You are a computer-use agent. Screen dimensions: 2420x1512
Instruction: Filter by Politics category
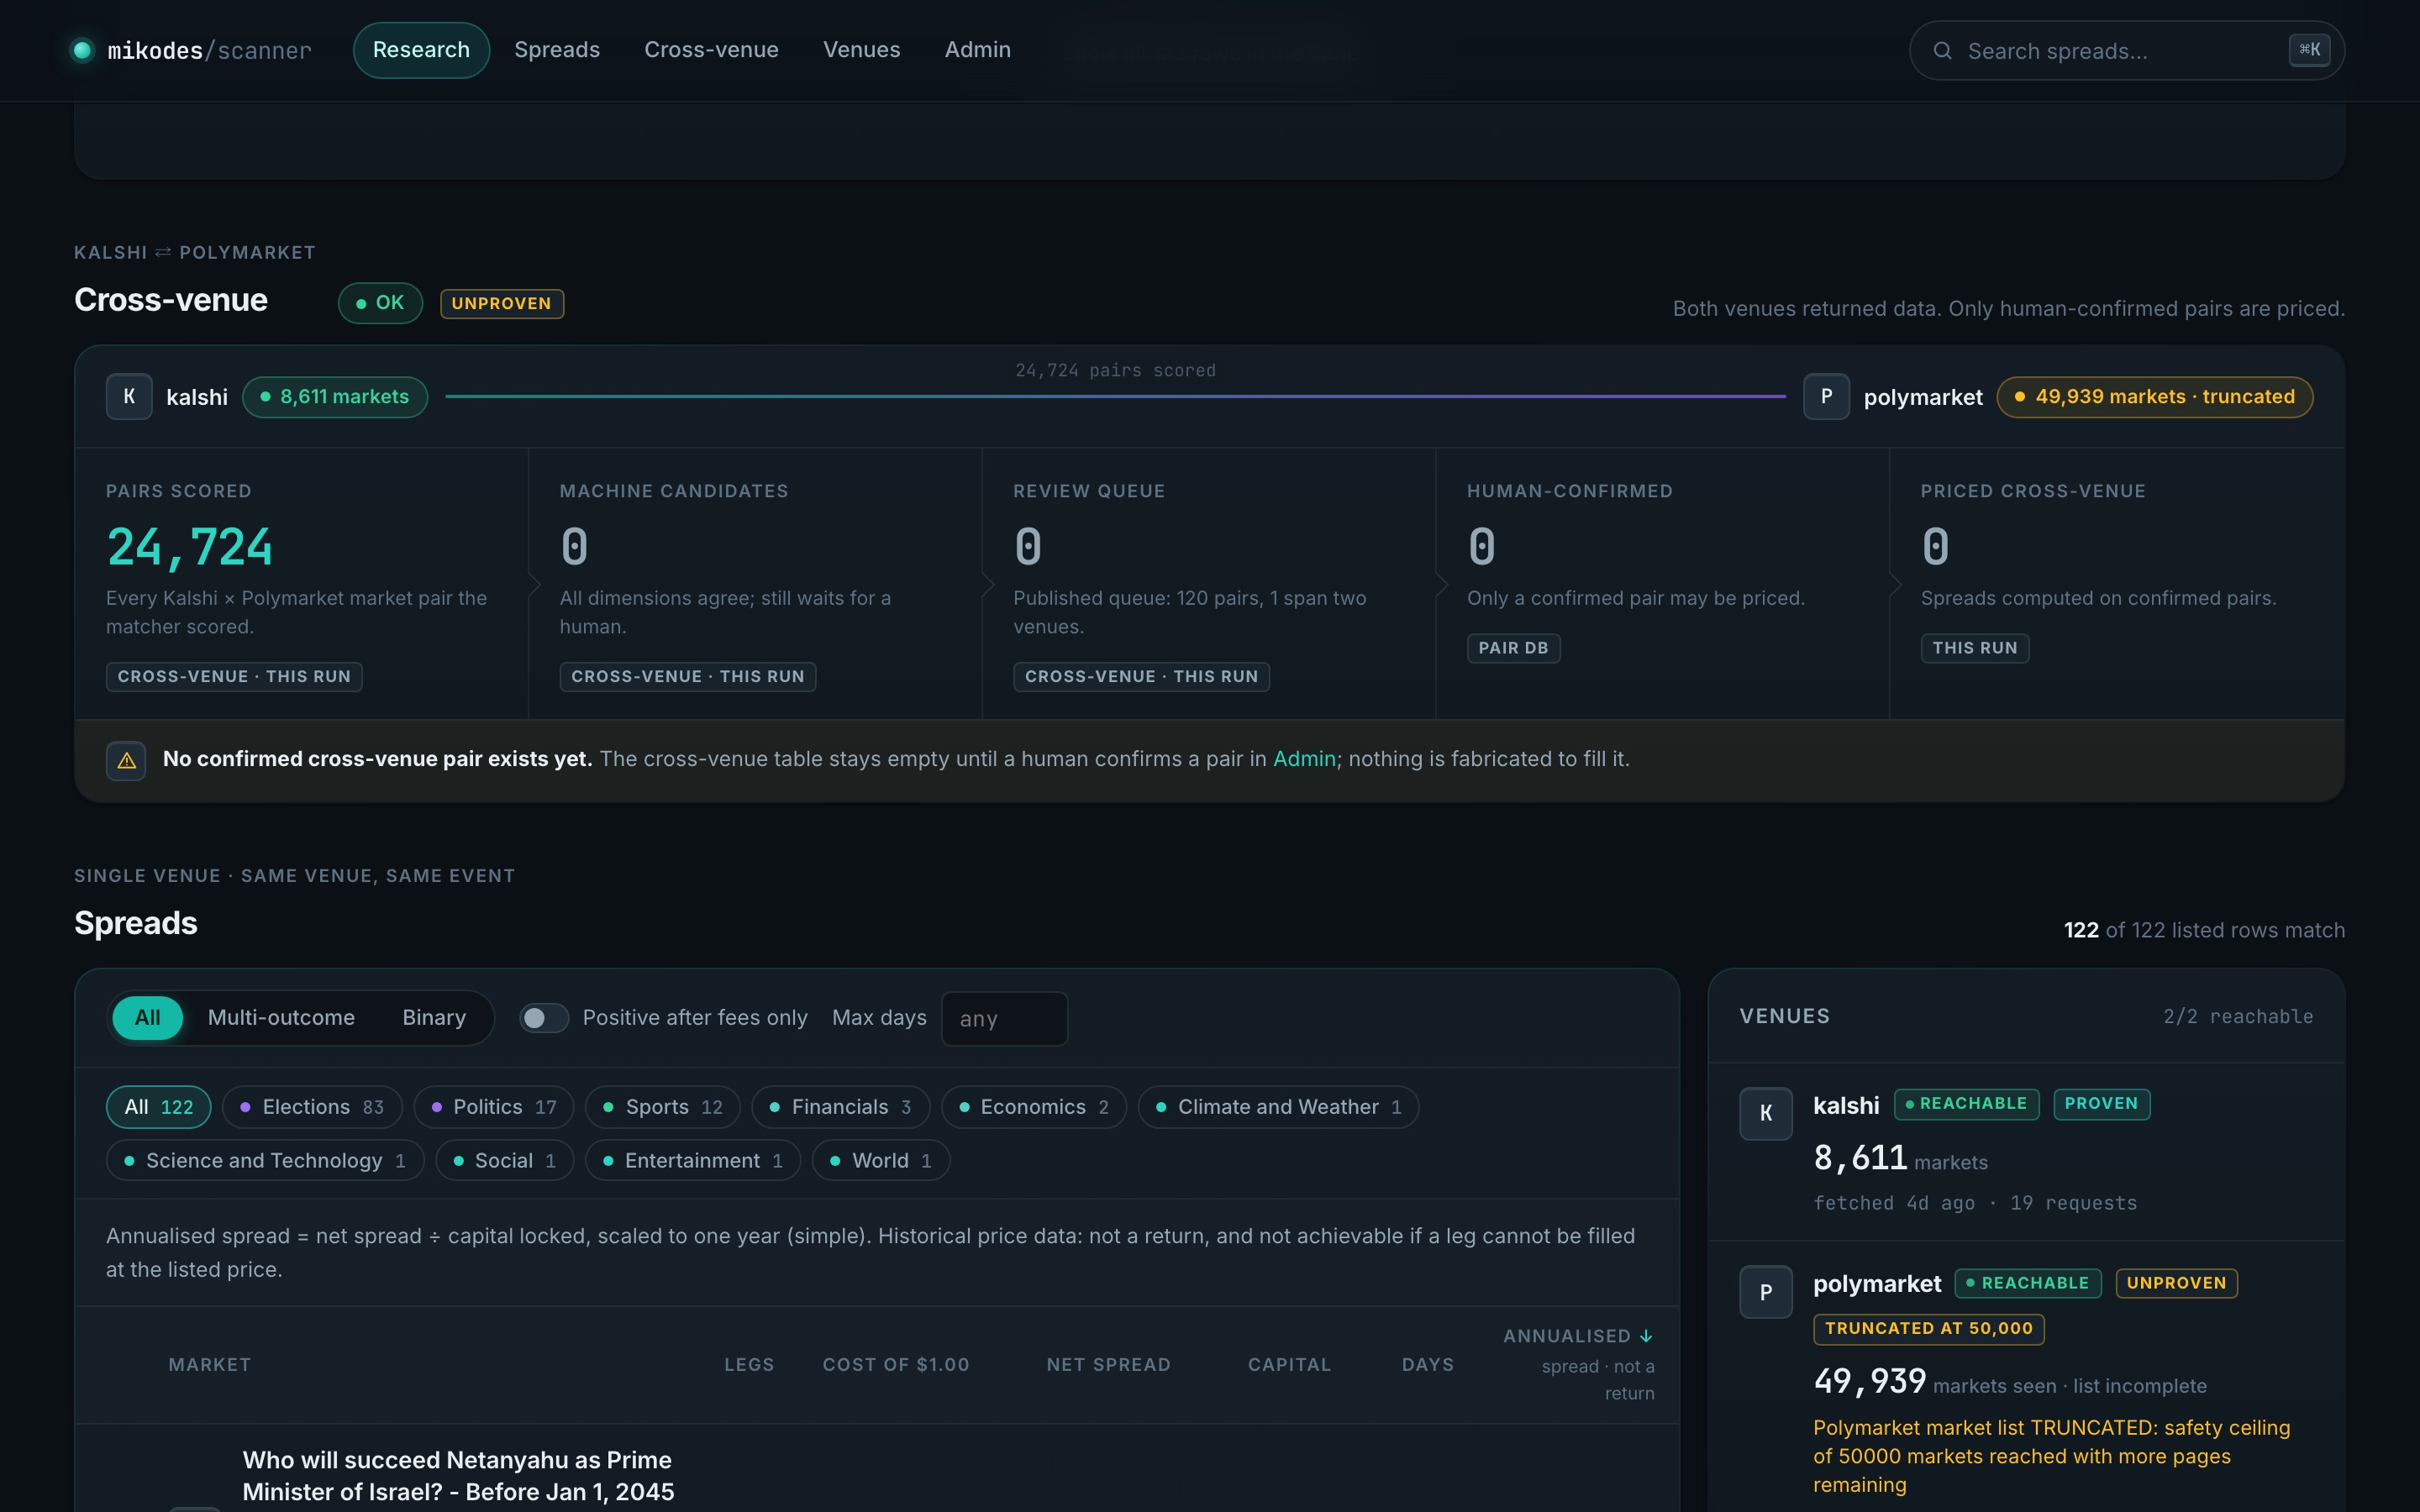coord(493,1107)
